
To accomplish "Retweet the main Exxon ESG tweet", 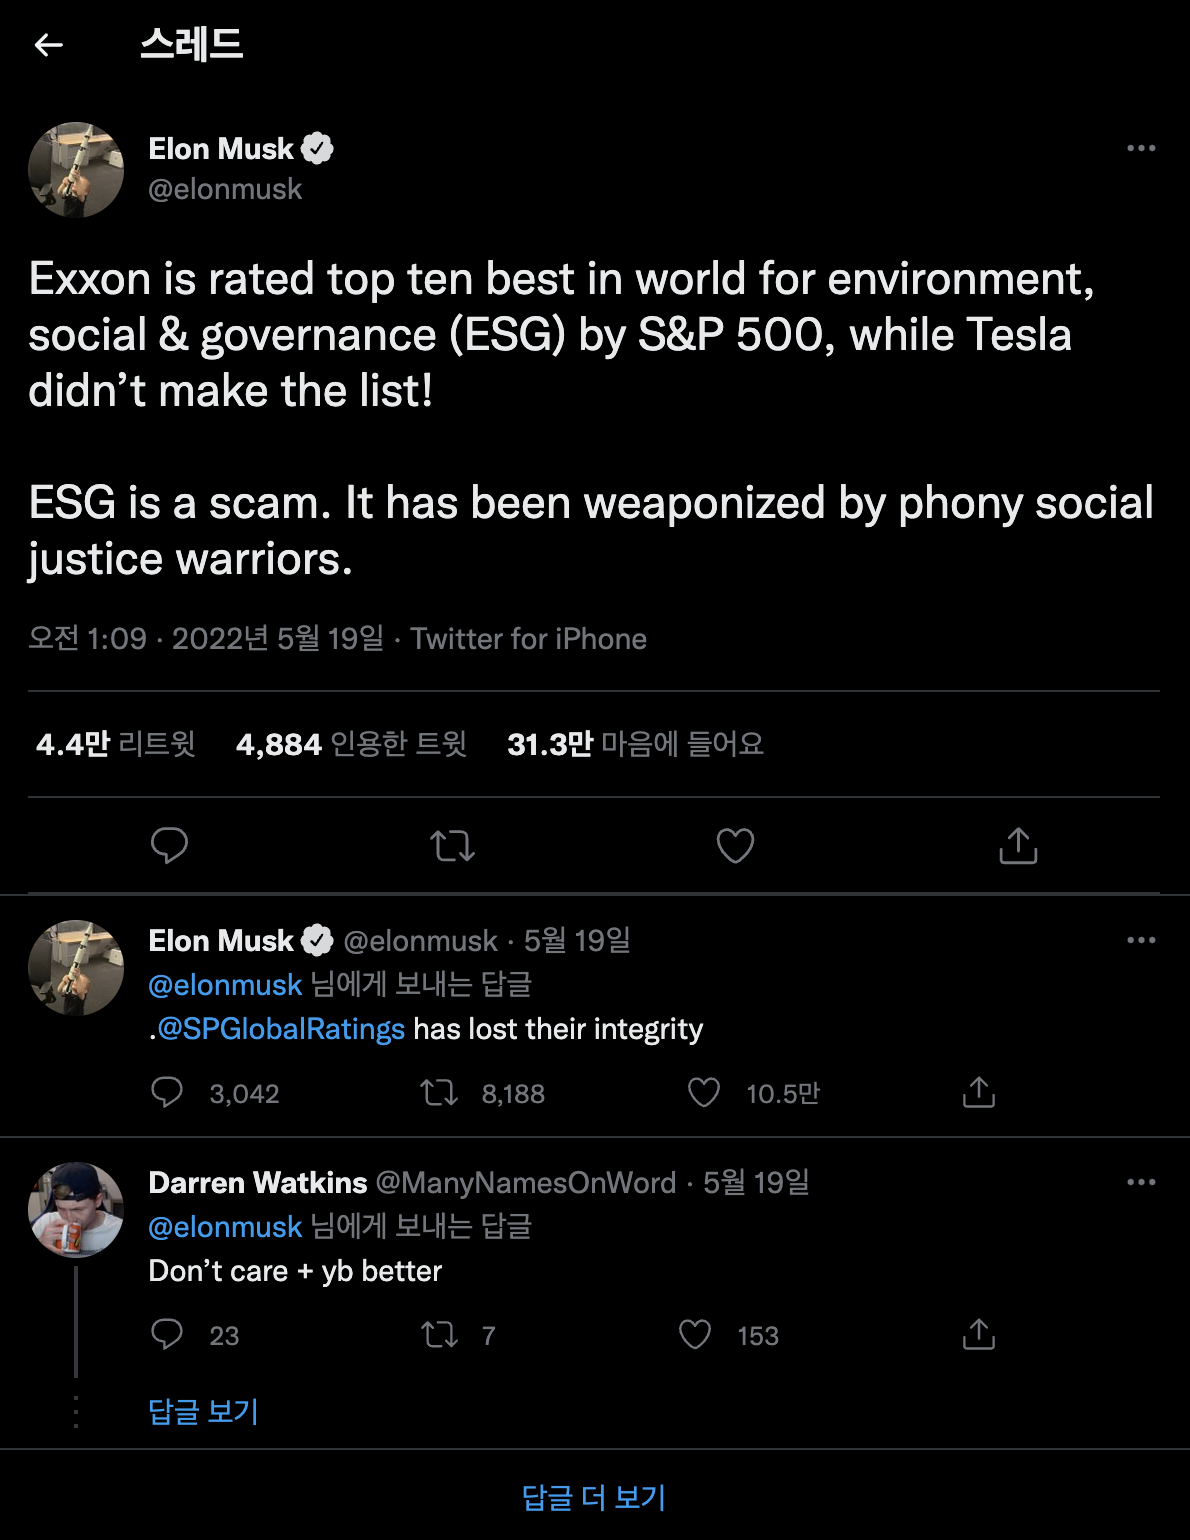I will (x=452, y=846).
